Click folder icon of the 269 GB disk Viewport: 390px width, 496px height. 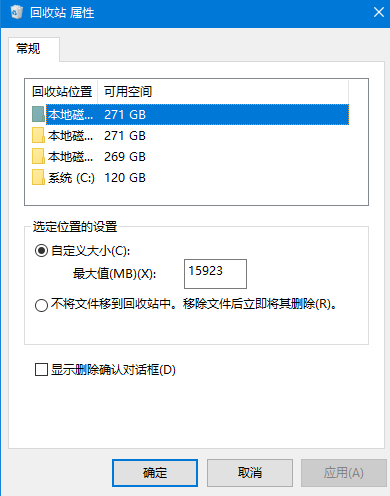[x=38, y=156]
